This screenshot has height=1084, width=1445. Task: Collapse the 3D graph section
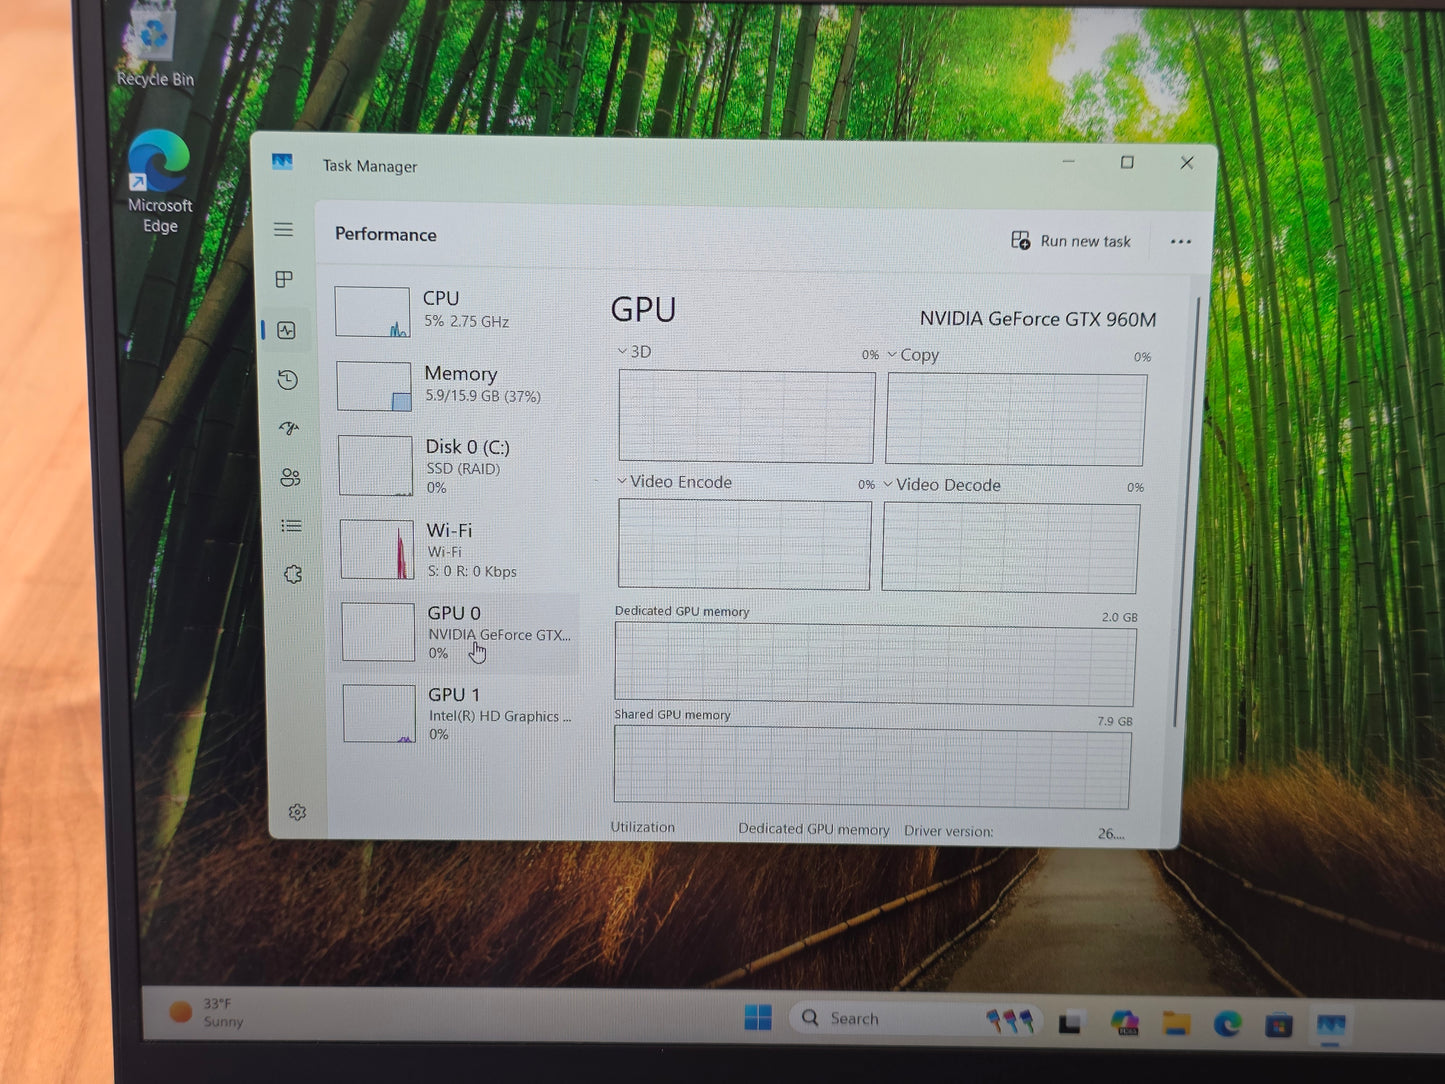tap(622, 352)
